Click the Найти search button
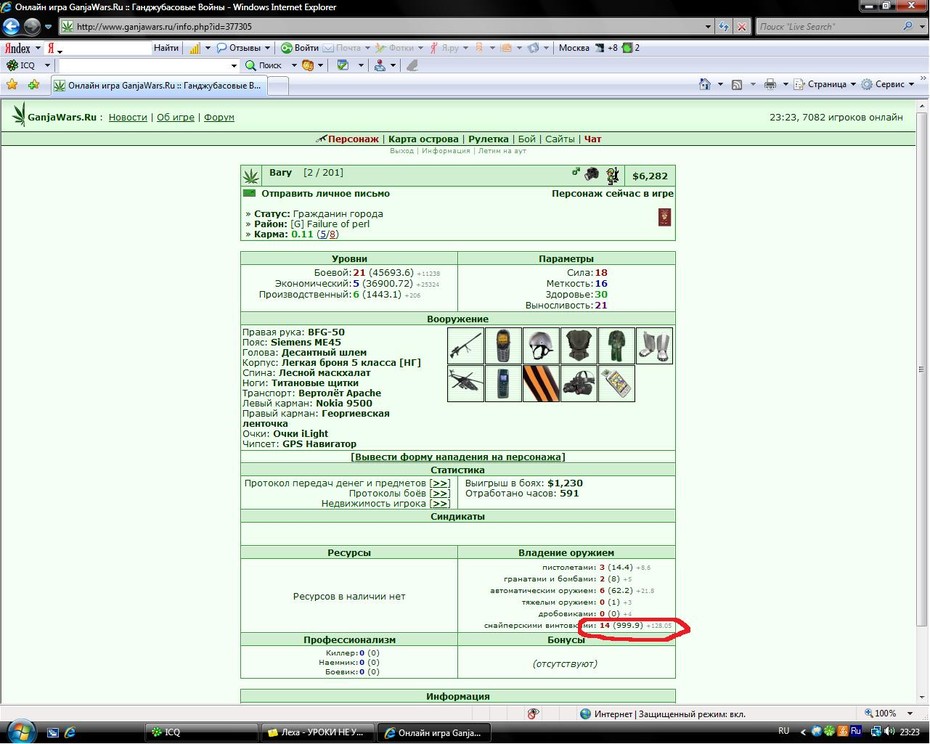Image resolution: width=930 pixels, height=744 pixels. tap(166, 48)
